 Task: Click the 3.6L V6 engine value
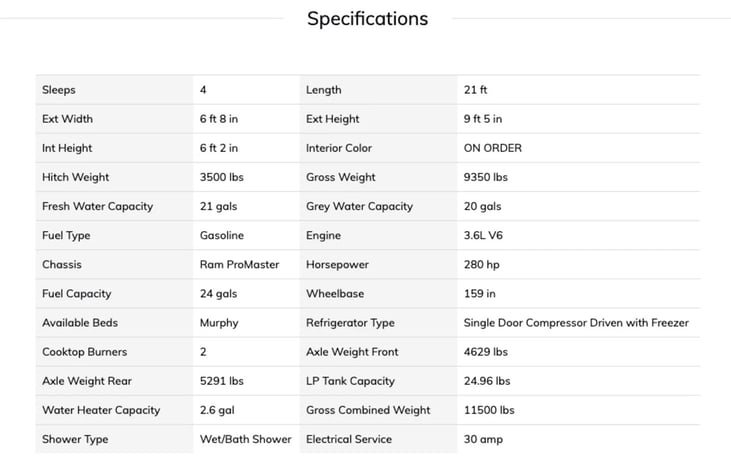tap(485, 236)
